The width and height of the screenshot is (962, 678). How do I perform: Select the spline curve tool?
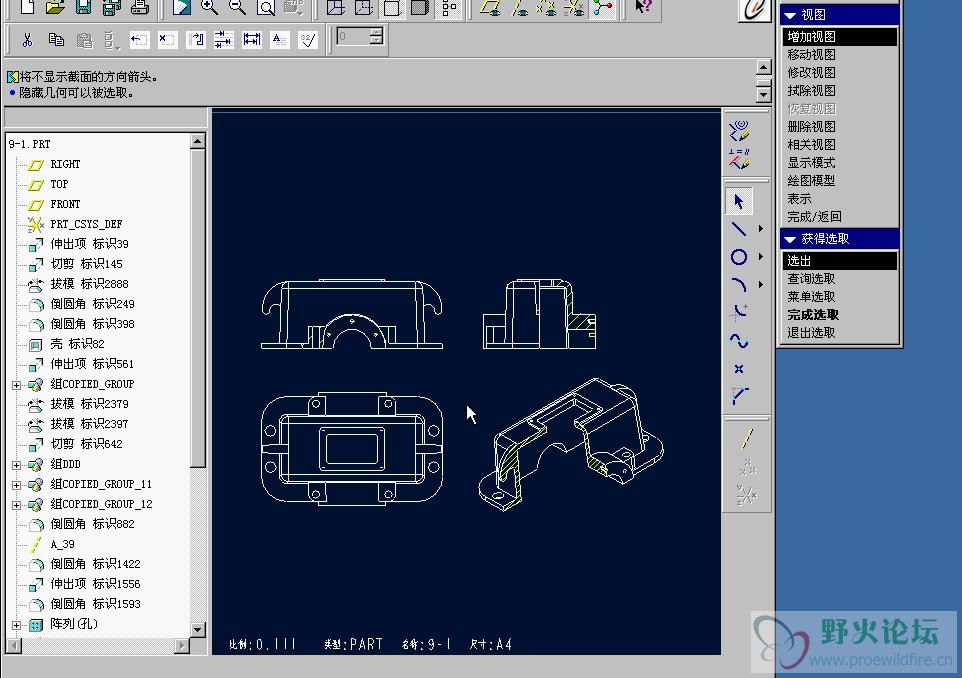(x=739, y=341)
